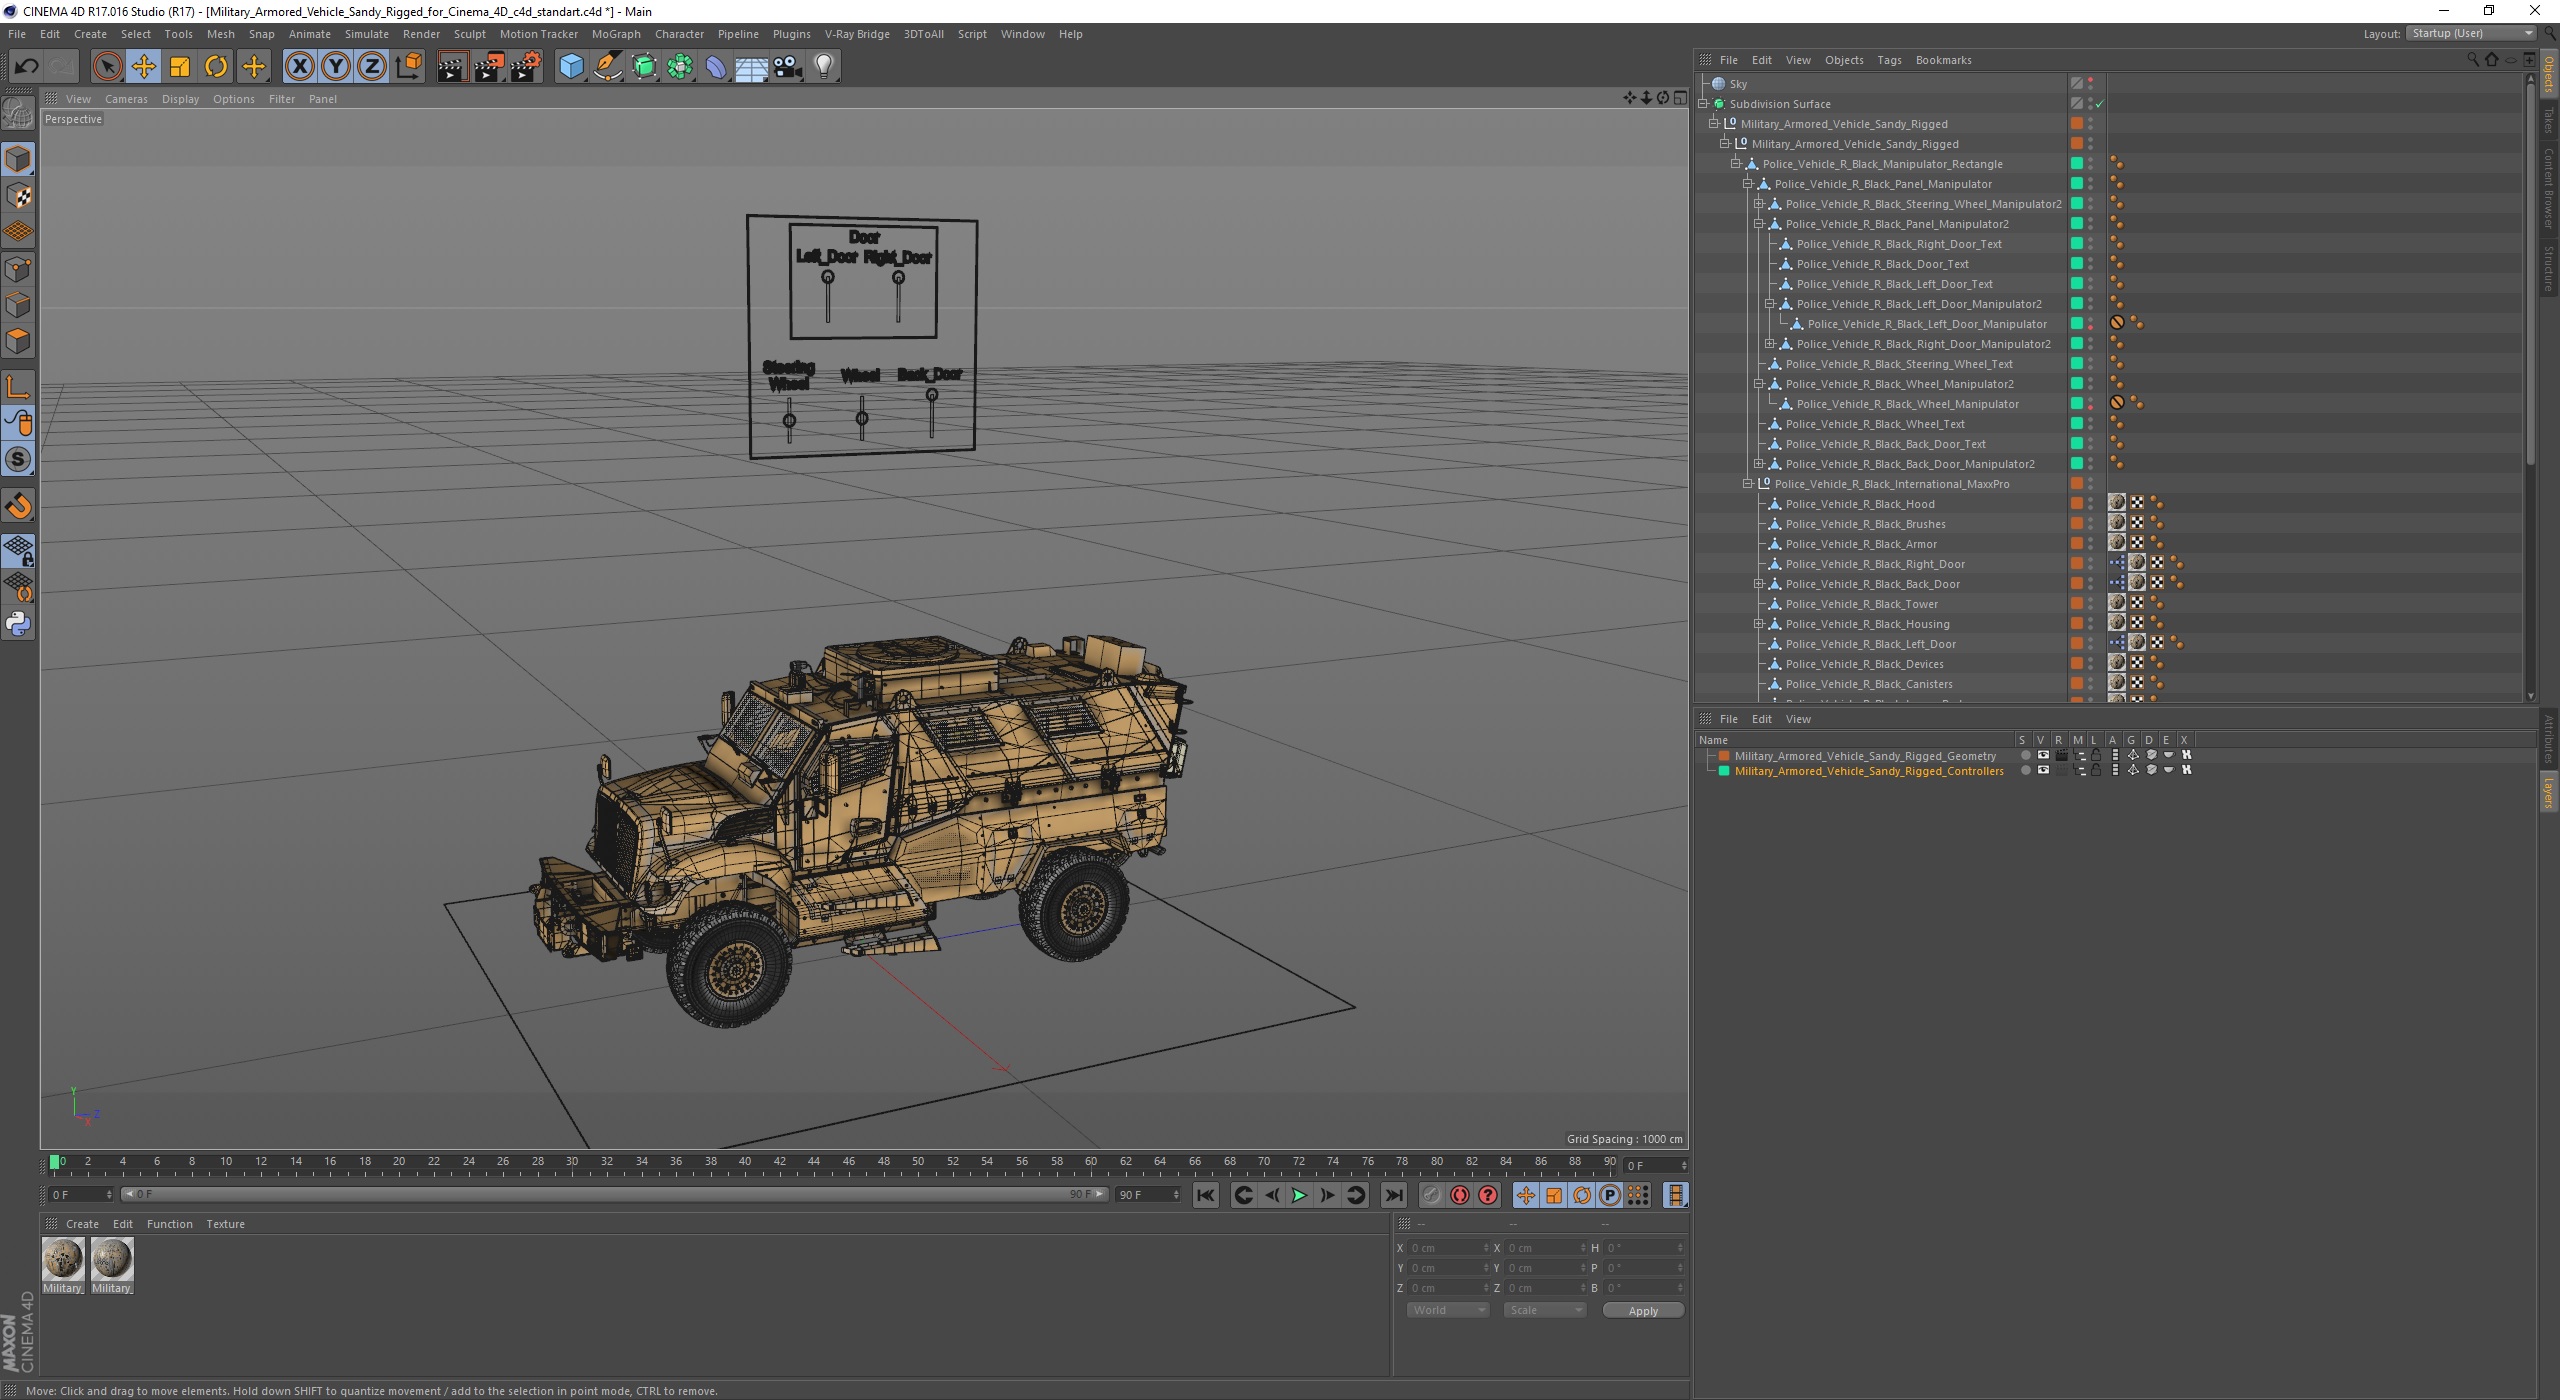Add a Camera object
The height and width of the screenshot is (1400, 2560).
pyautogui.click(x=788, y=67)
